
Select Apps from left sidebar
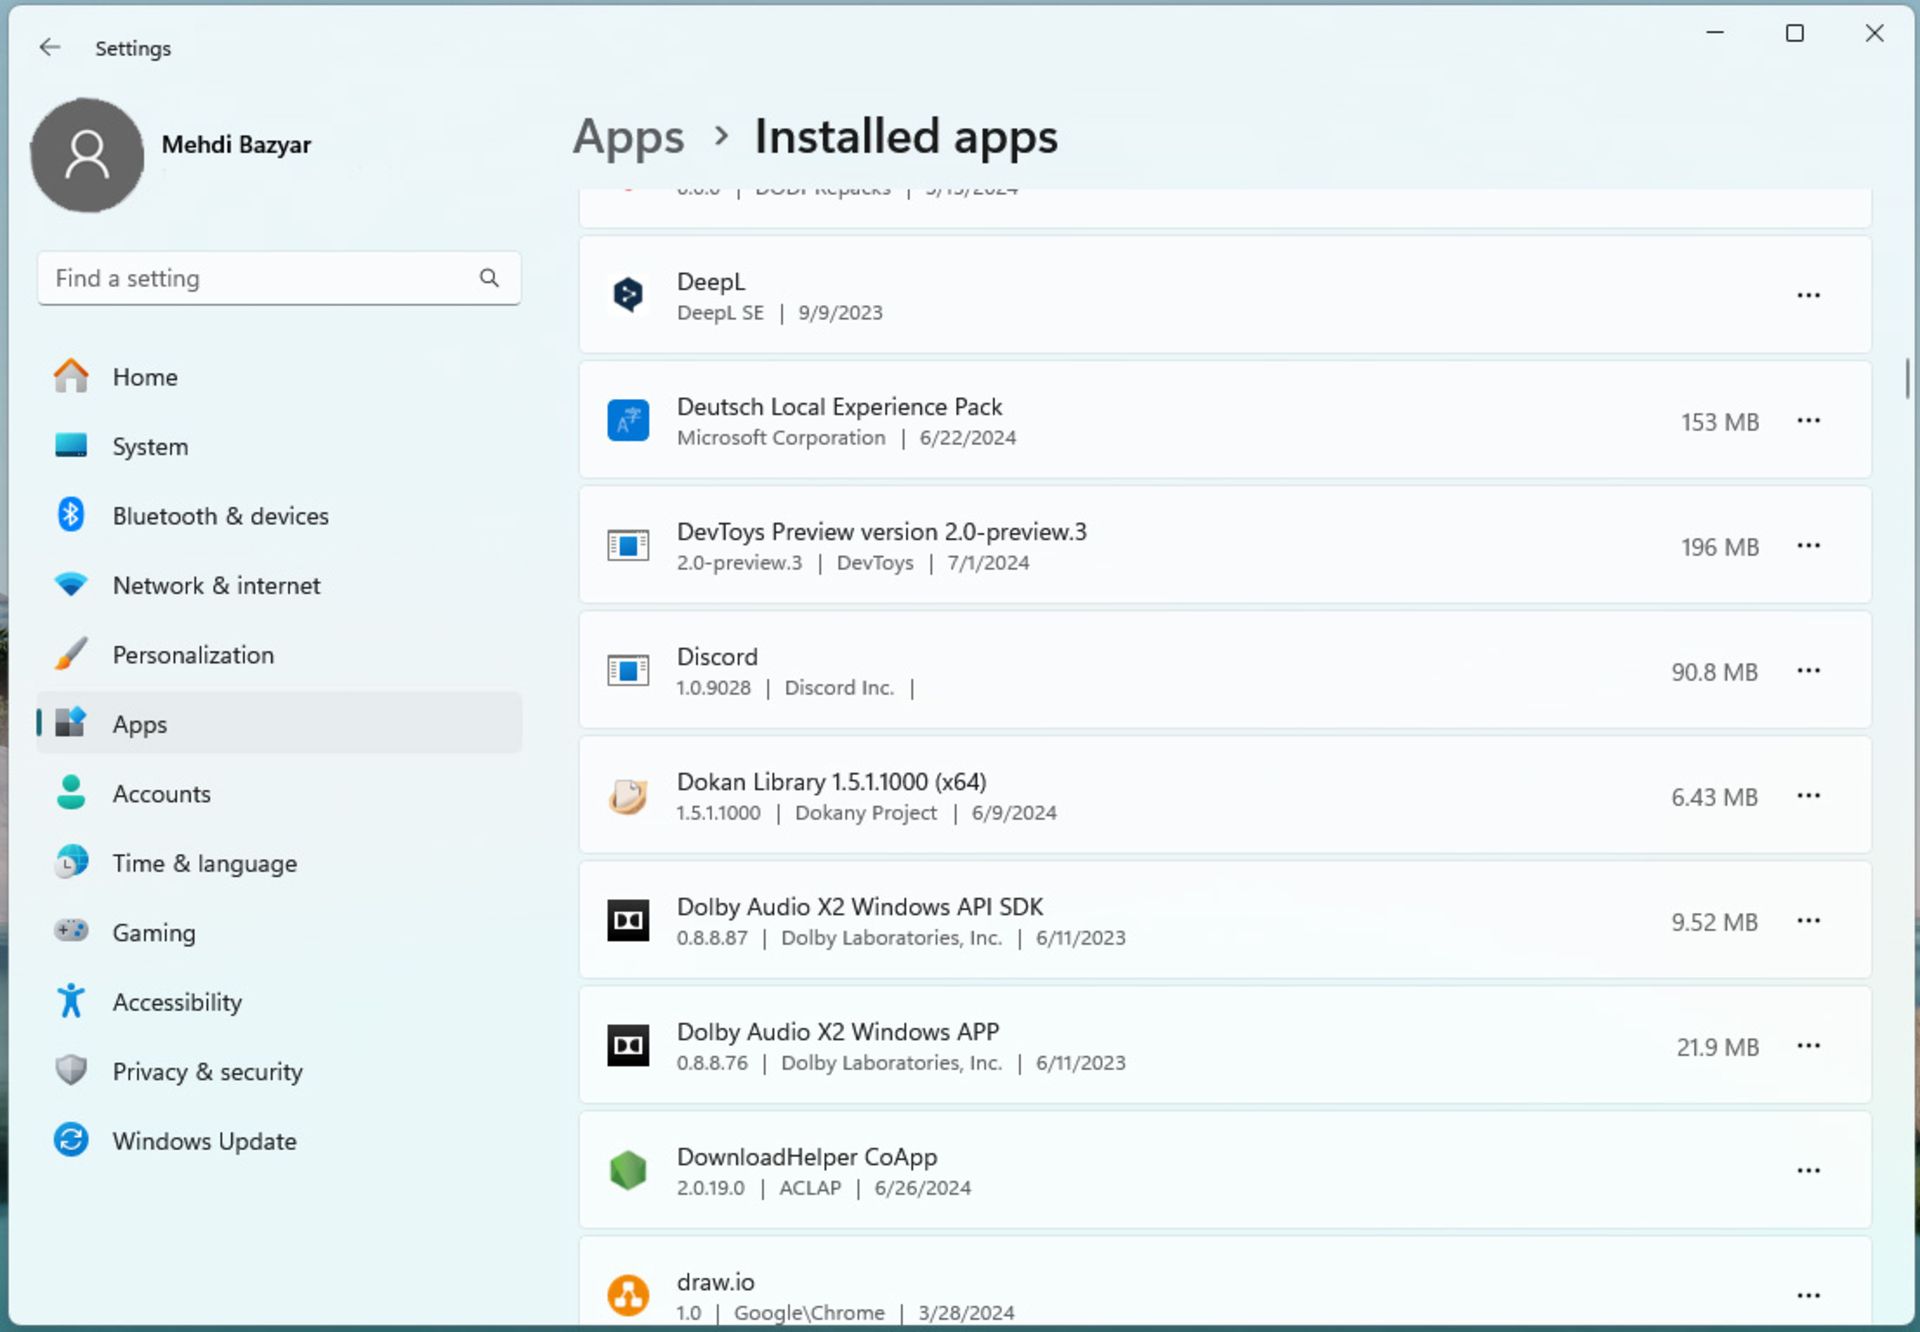[x=139, y=724]
